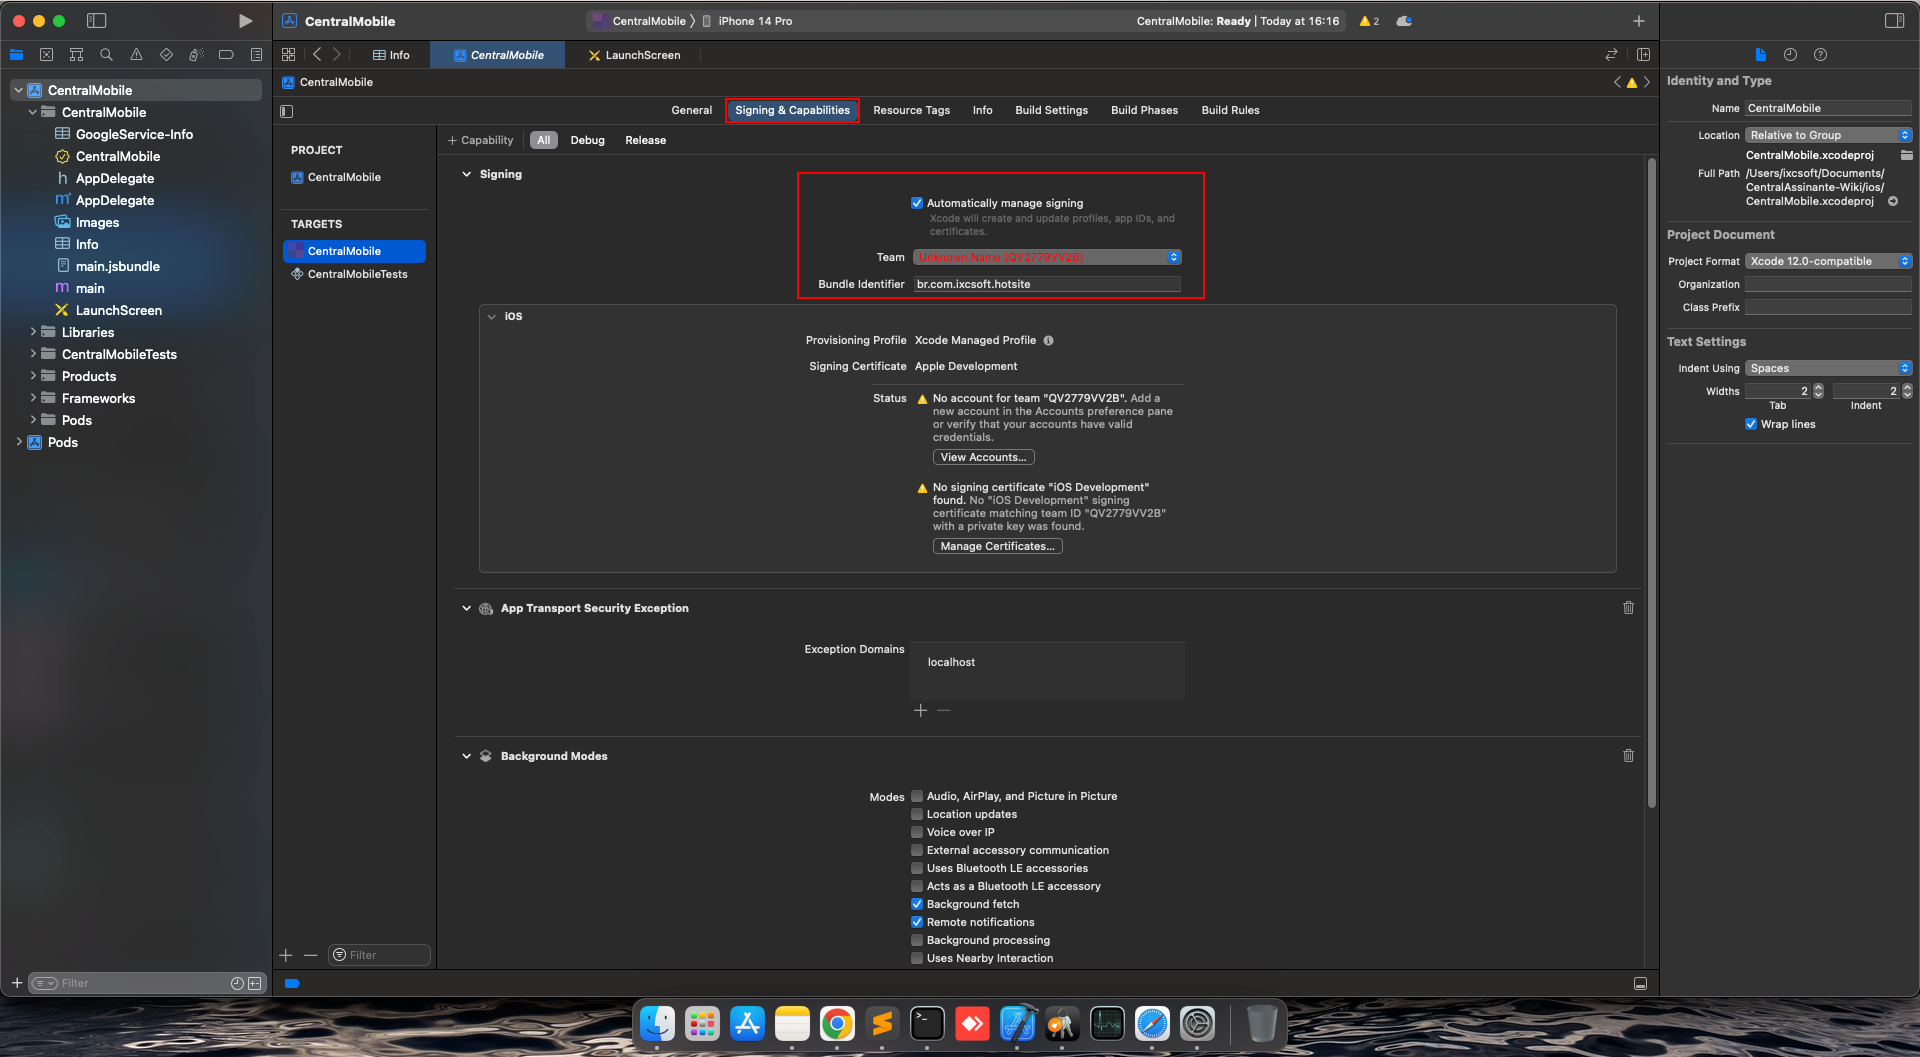The height and width of the screenshot is (1057, 1920).
Task: Open the Team dropdown
Action: point(1047,257)
